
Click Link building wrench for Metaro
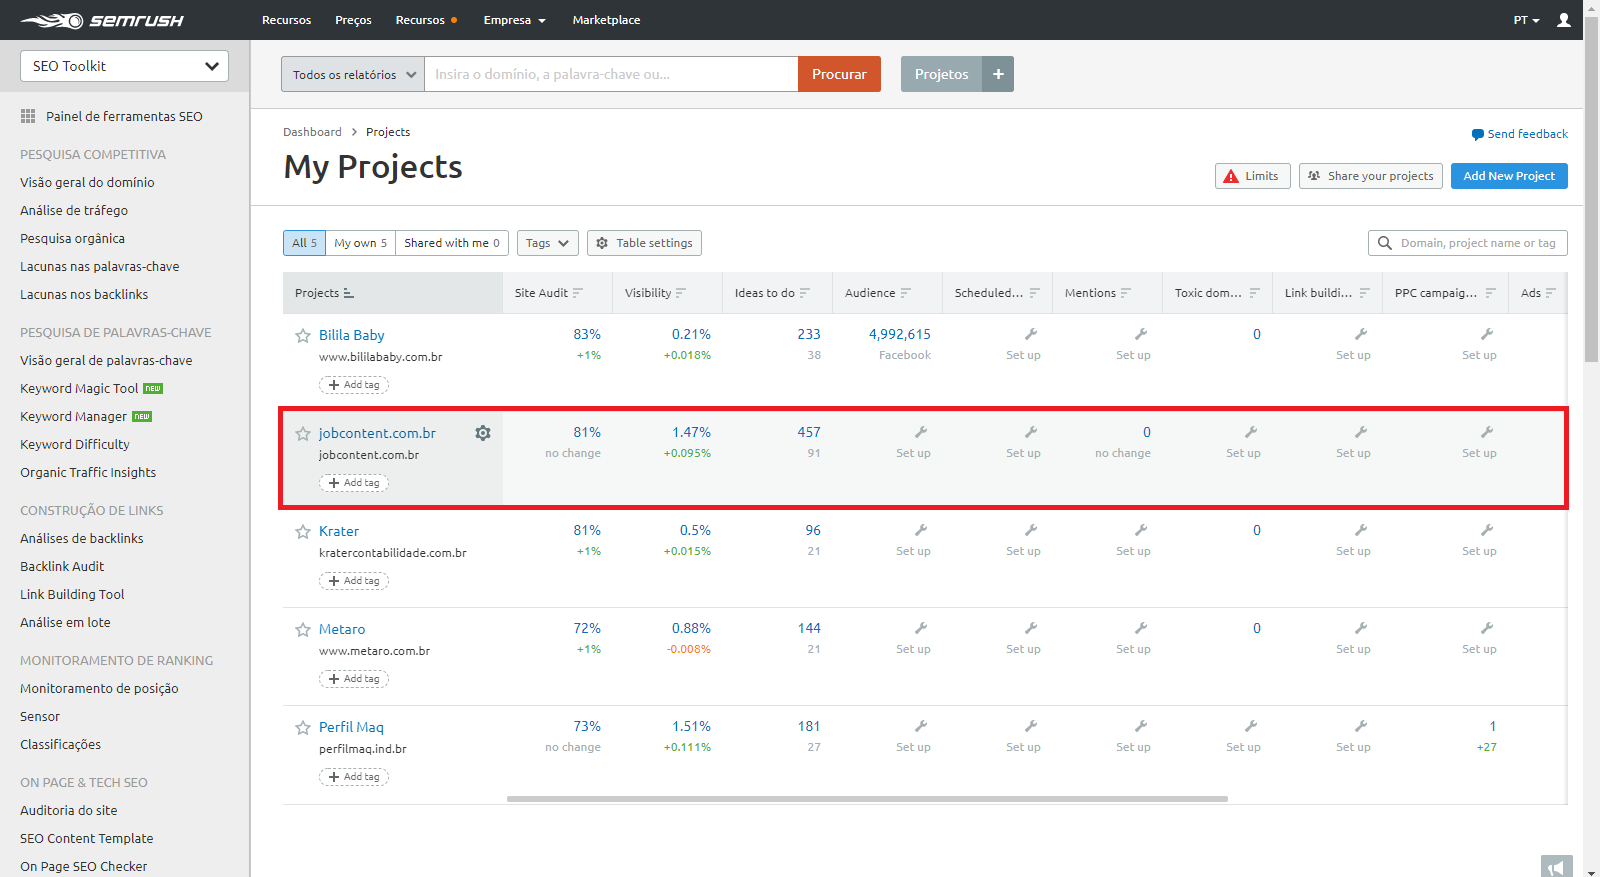[x=1361, y=628]
